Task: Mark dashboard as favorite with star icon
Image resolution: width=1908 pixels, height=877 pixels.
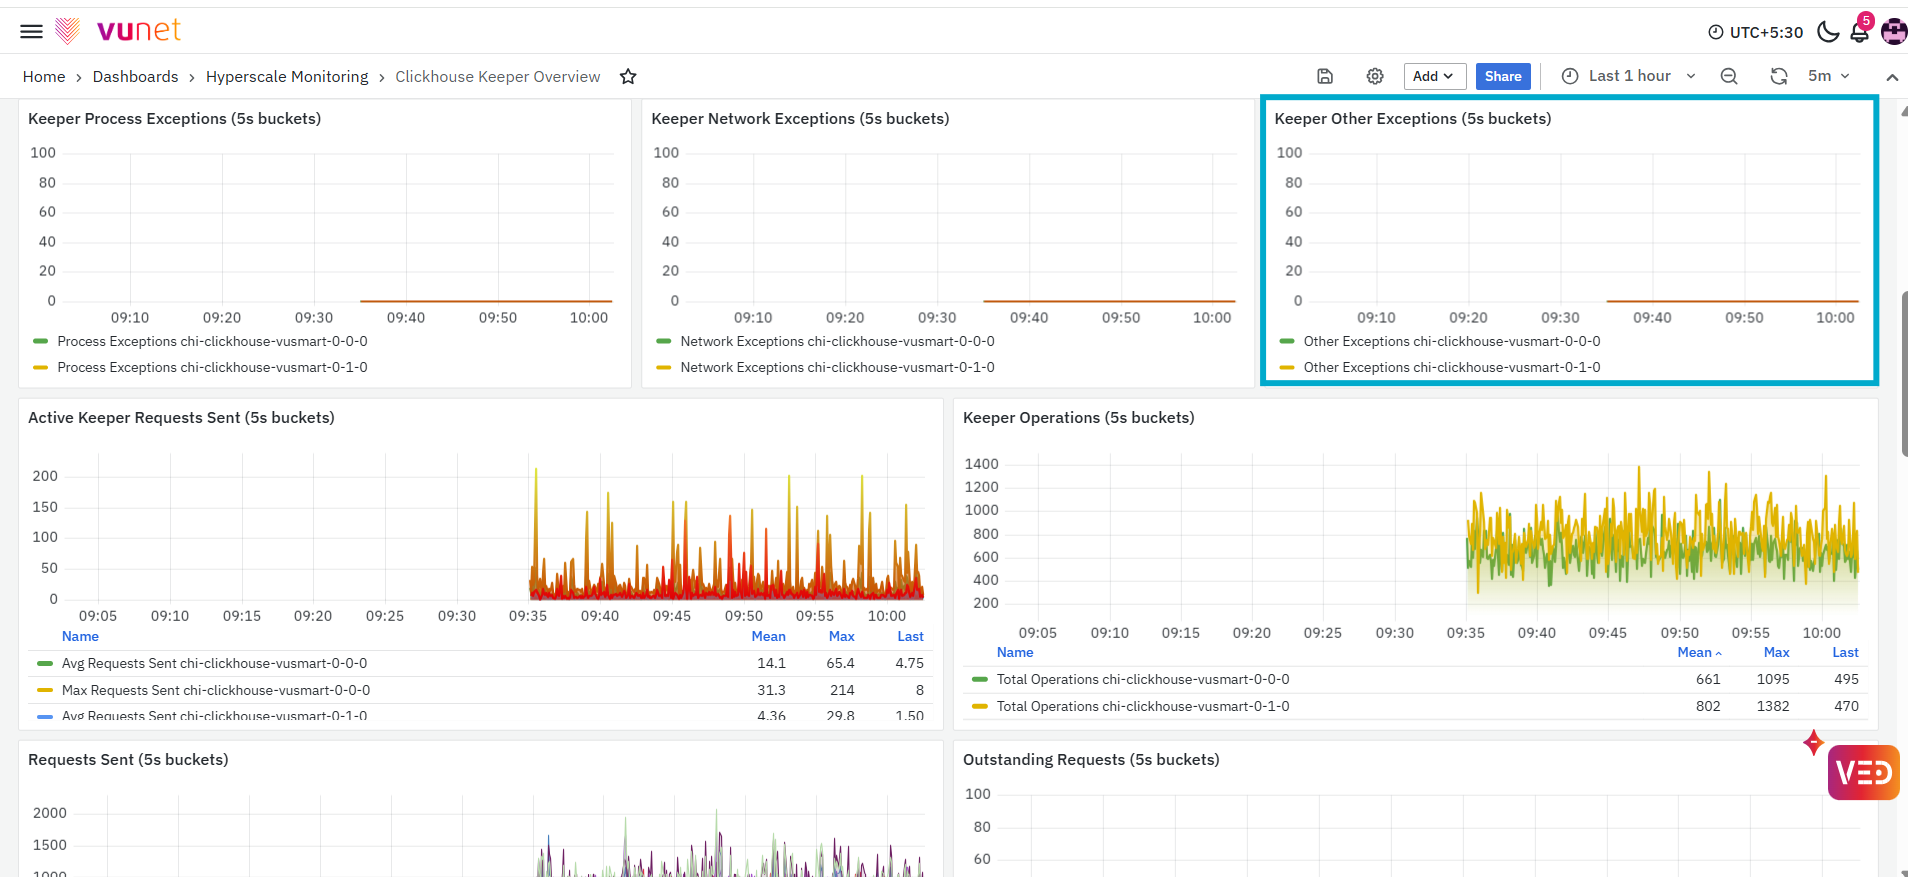Action: pyautogui.click(x=628, y=77)
